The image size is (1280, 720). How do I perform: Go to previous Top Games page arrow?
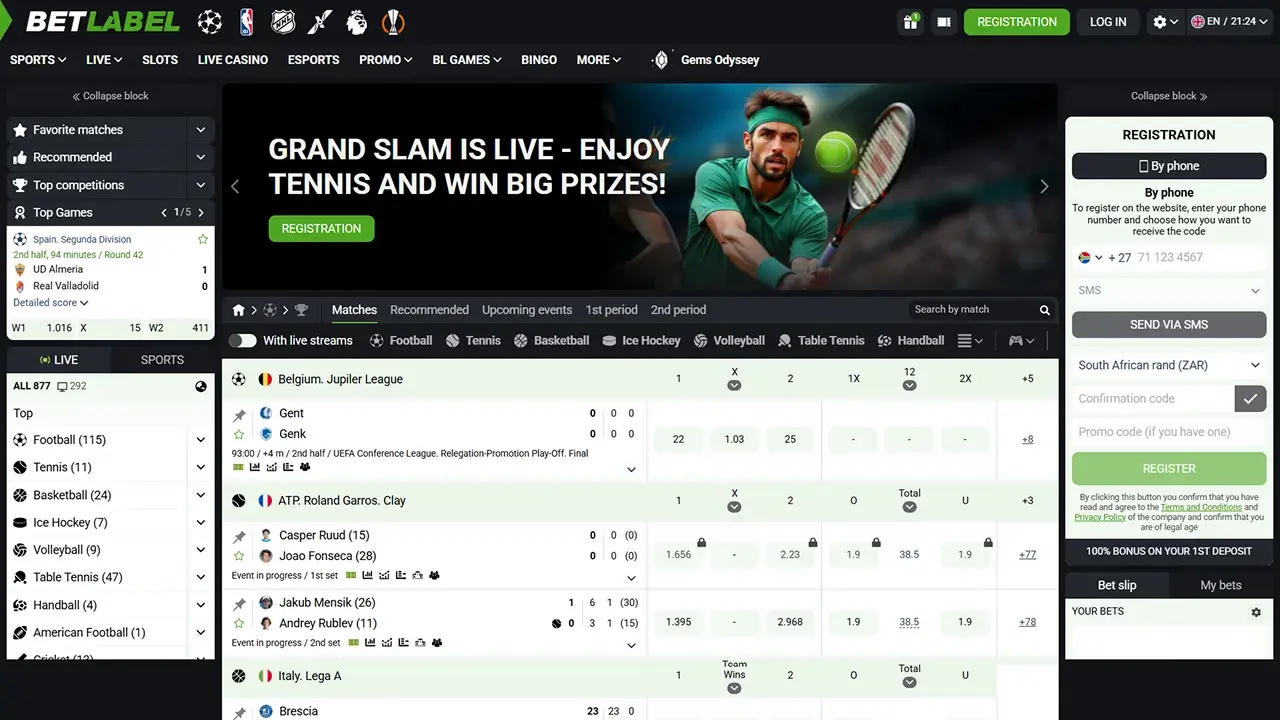pyautogui.click(x=165, y=213)
